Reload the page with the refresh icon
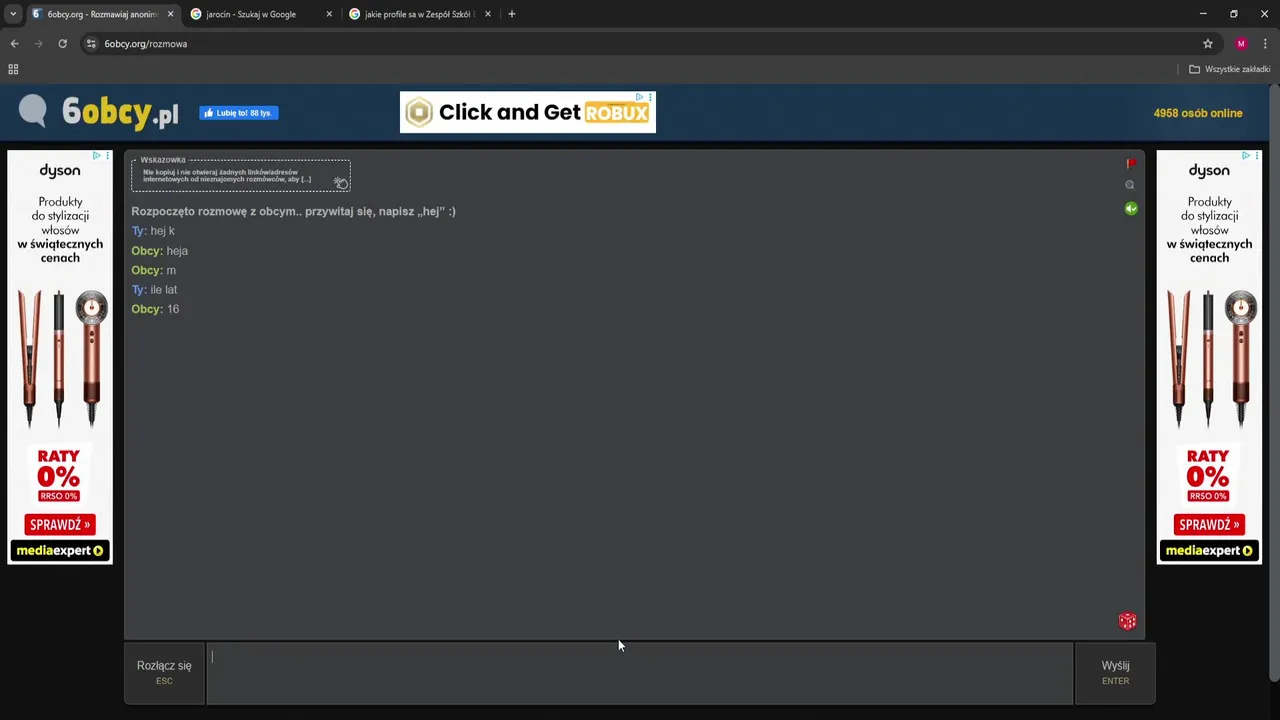 (62, 44)
